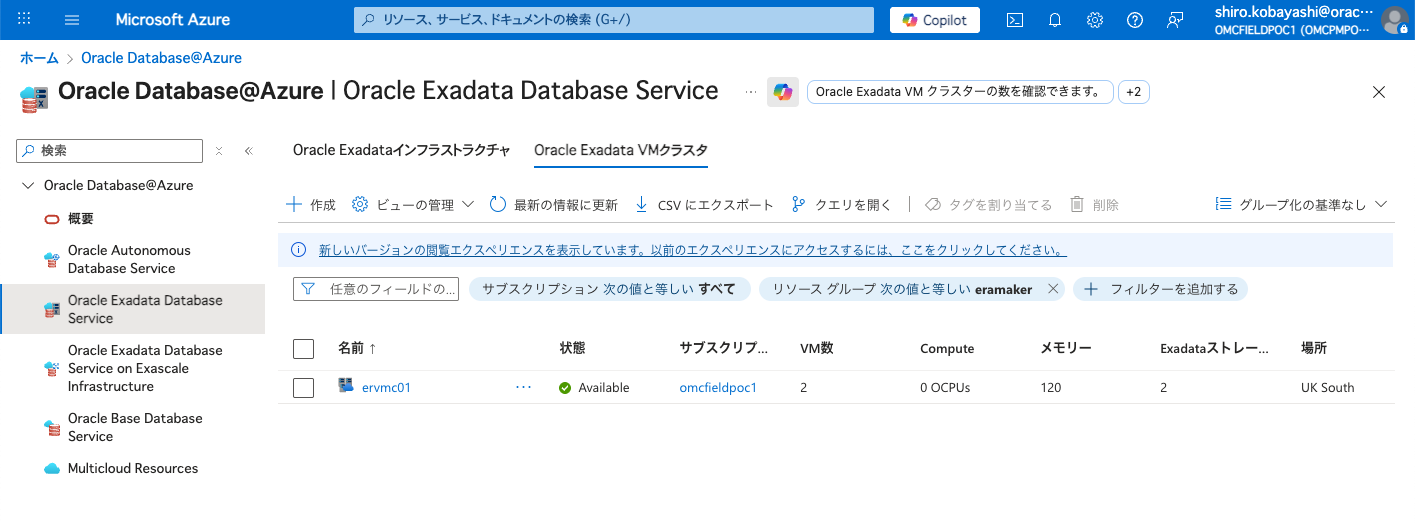Image resolution: width=1415 pixels, height=527 pixels.
Task: Open the more options ellipsis beside page title
Action: (x=751, y=92)
